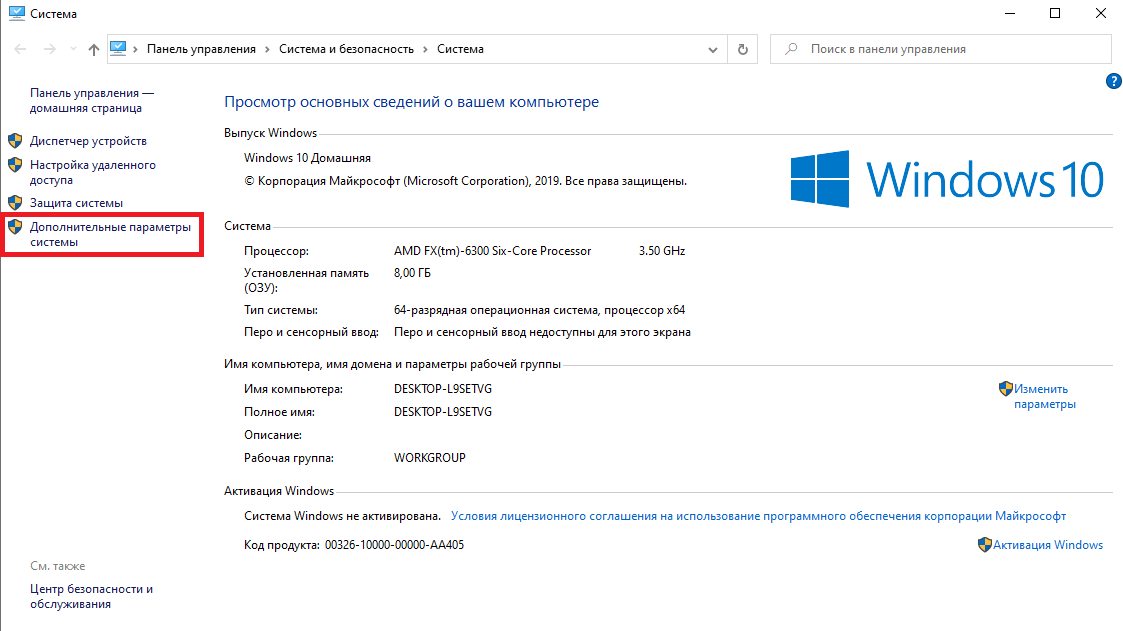This screenshot has height=631, width=1123.
Task: Open the Microsoft license terms link
Action: (758, 516)
